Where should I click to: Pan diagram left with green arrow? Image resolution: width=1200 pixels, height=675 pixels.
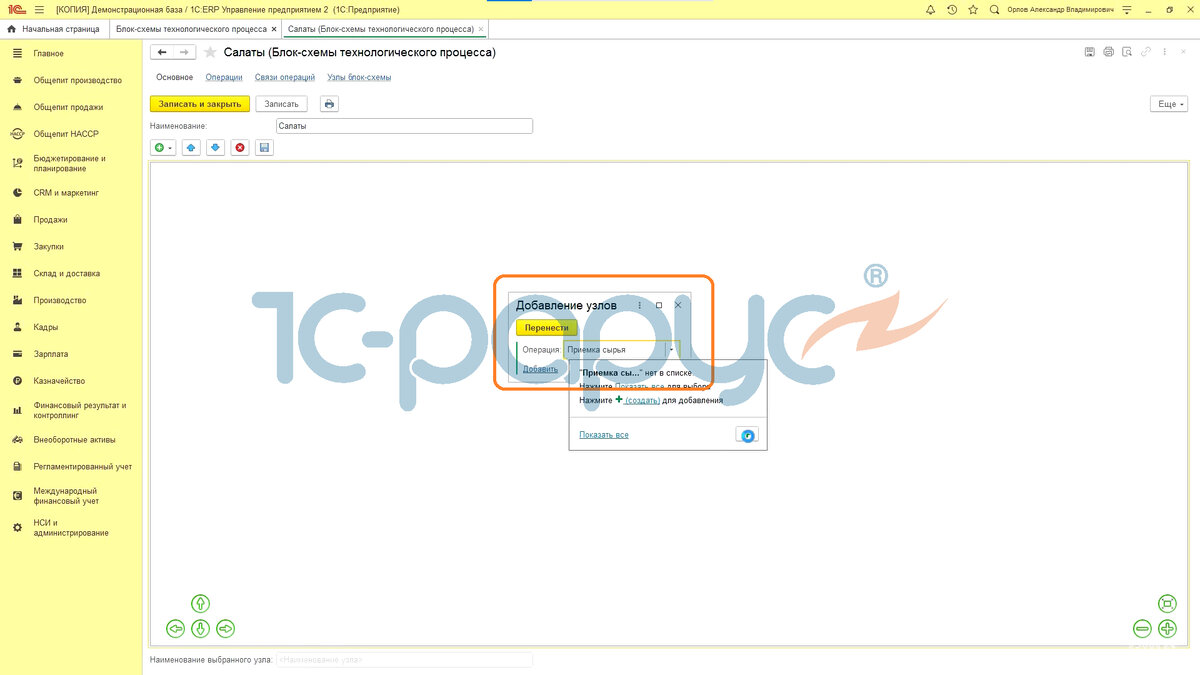(x=175, y=629)
